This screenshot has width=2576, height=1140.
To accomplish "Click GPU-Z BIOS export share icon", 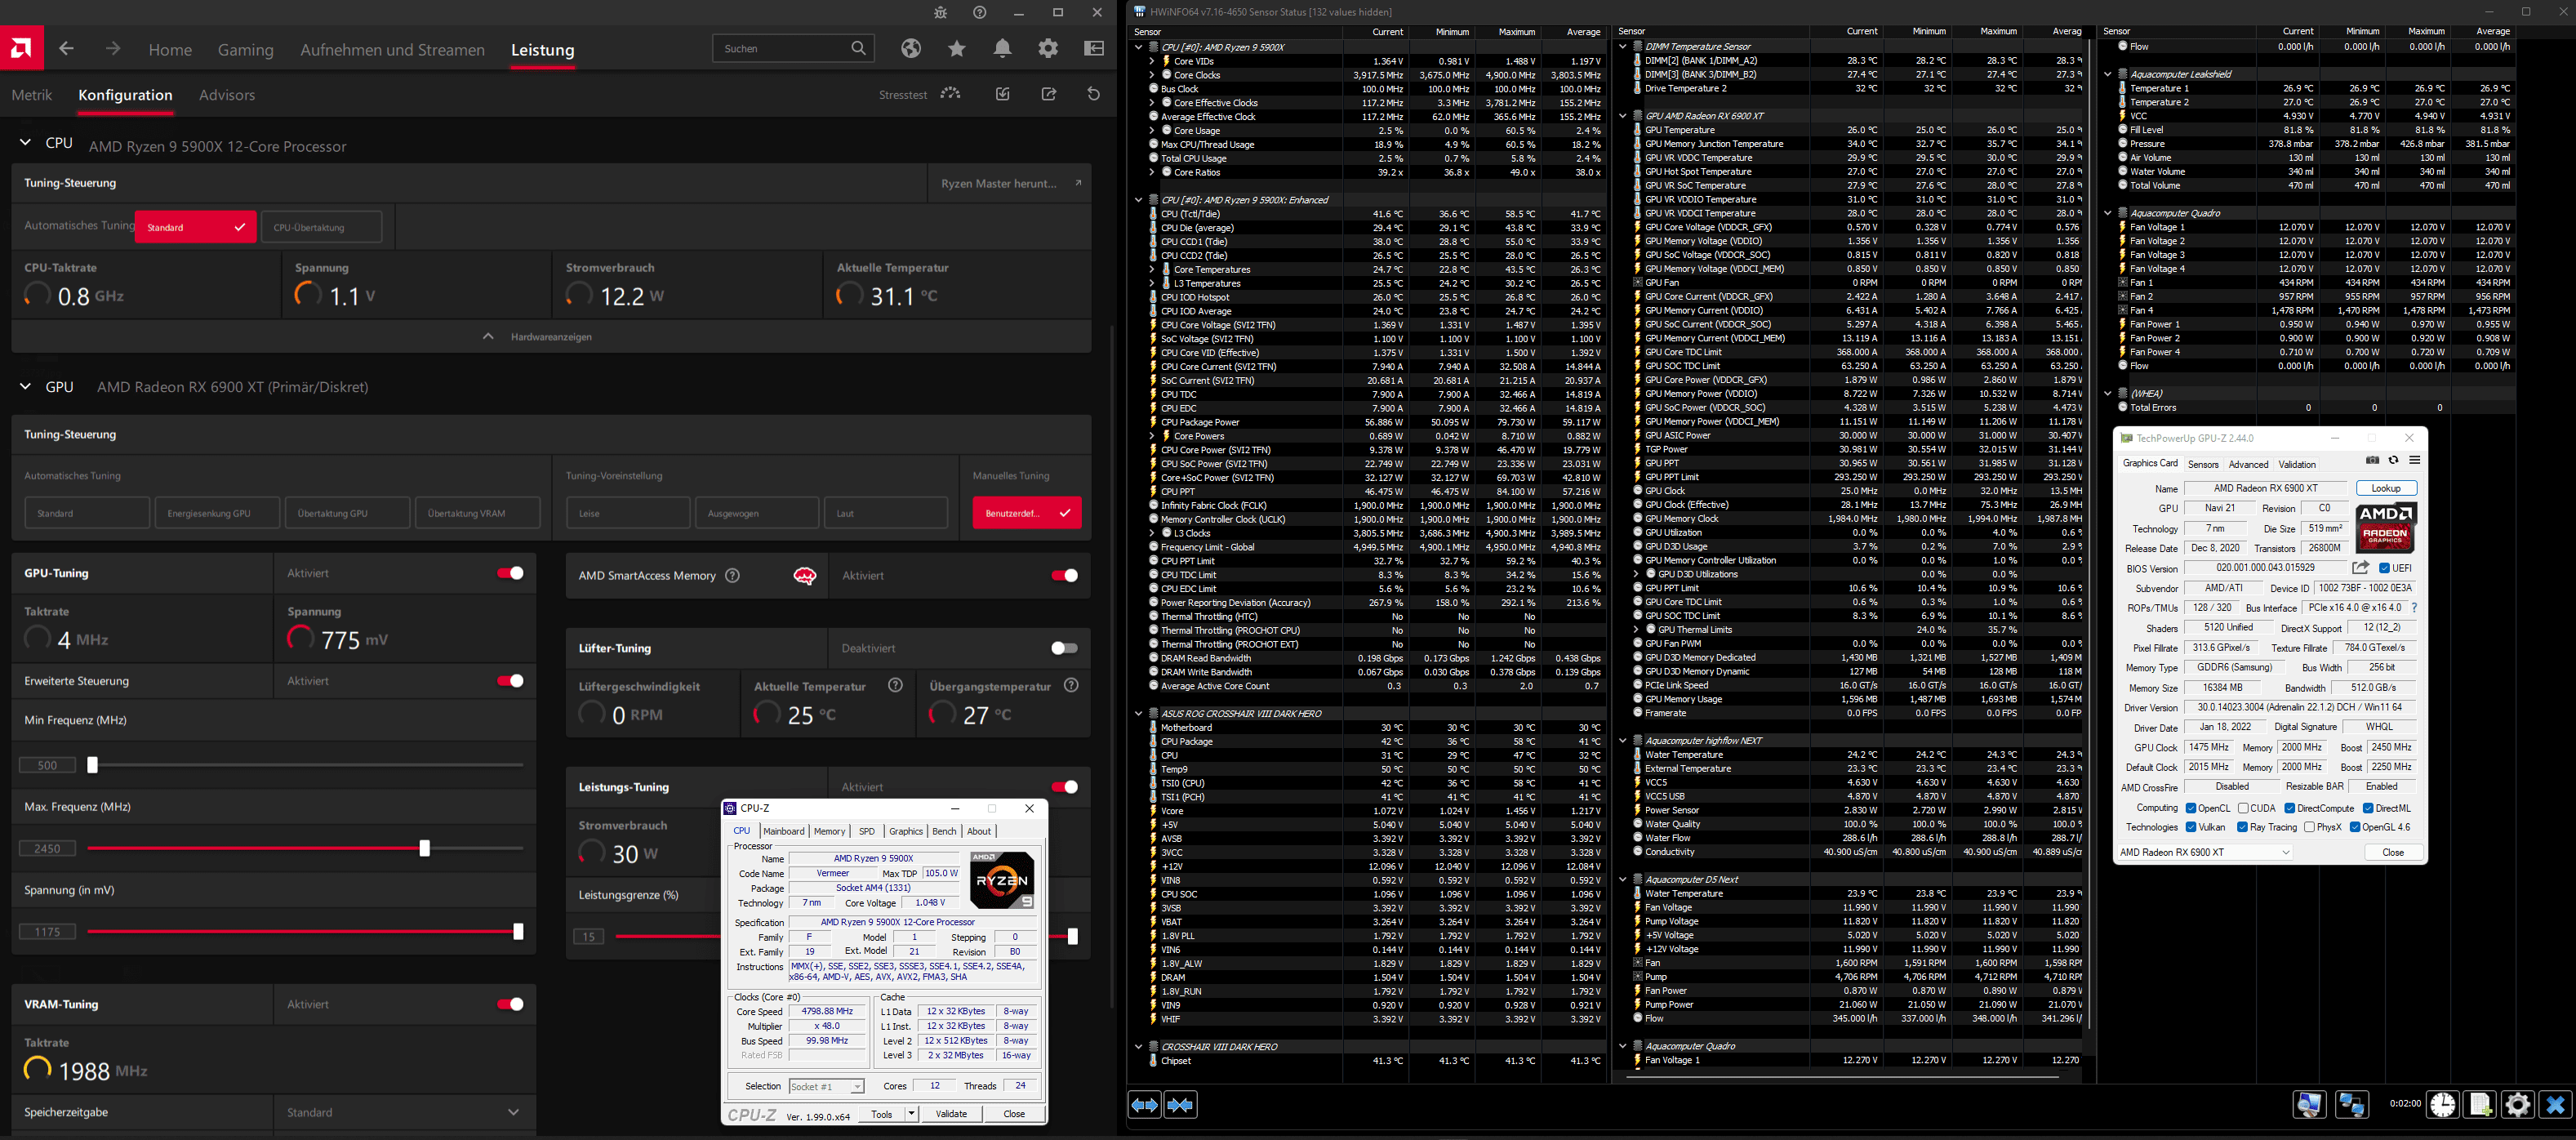I will pos(2360,567).
